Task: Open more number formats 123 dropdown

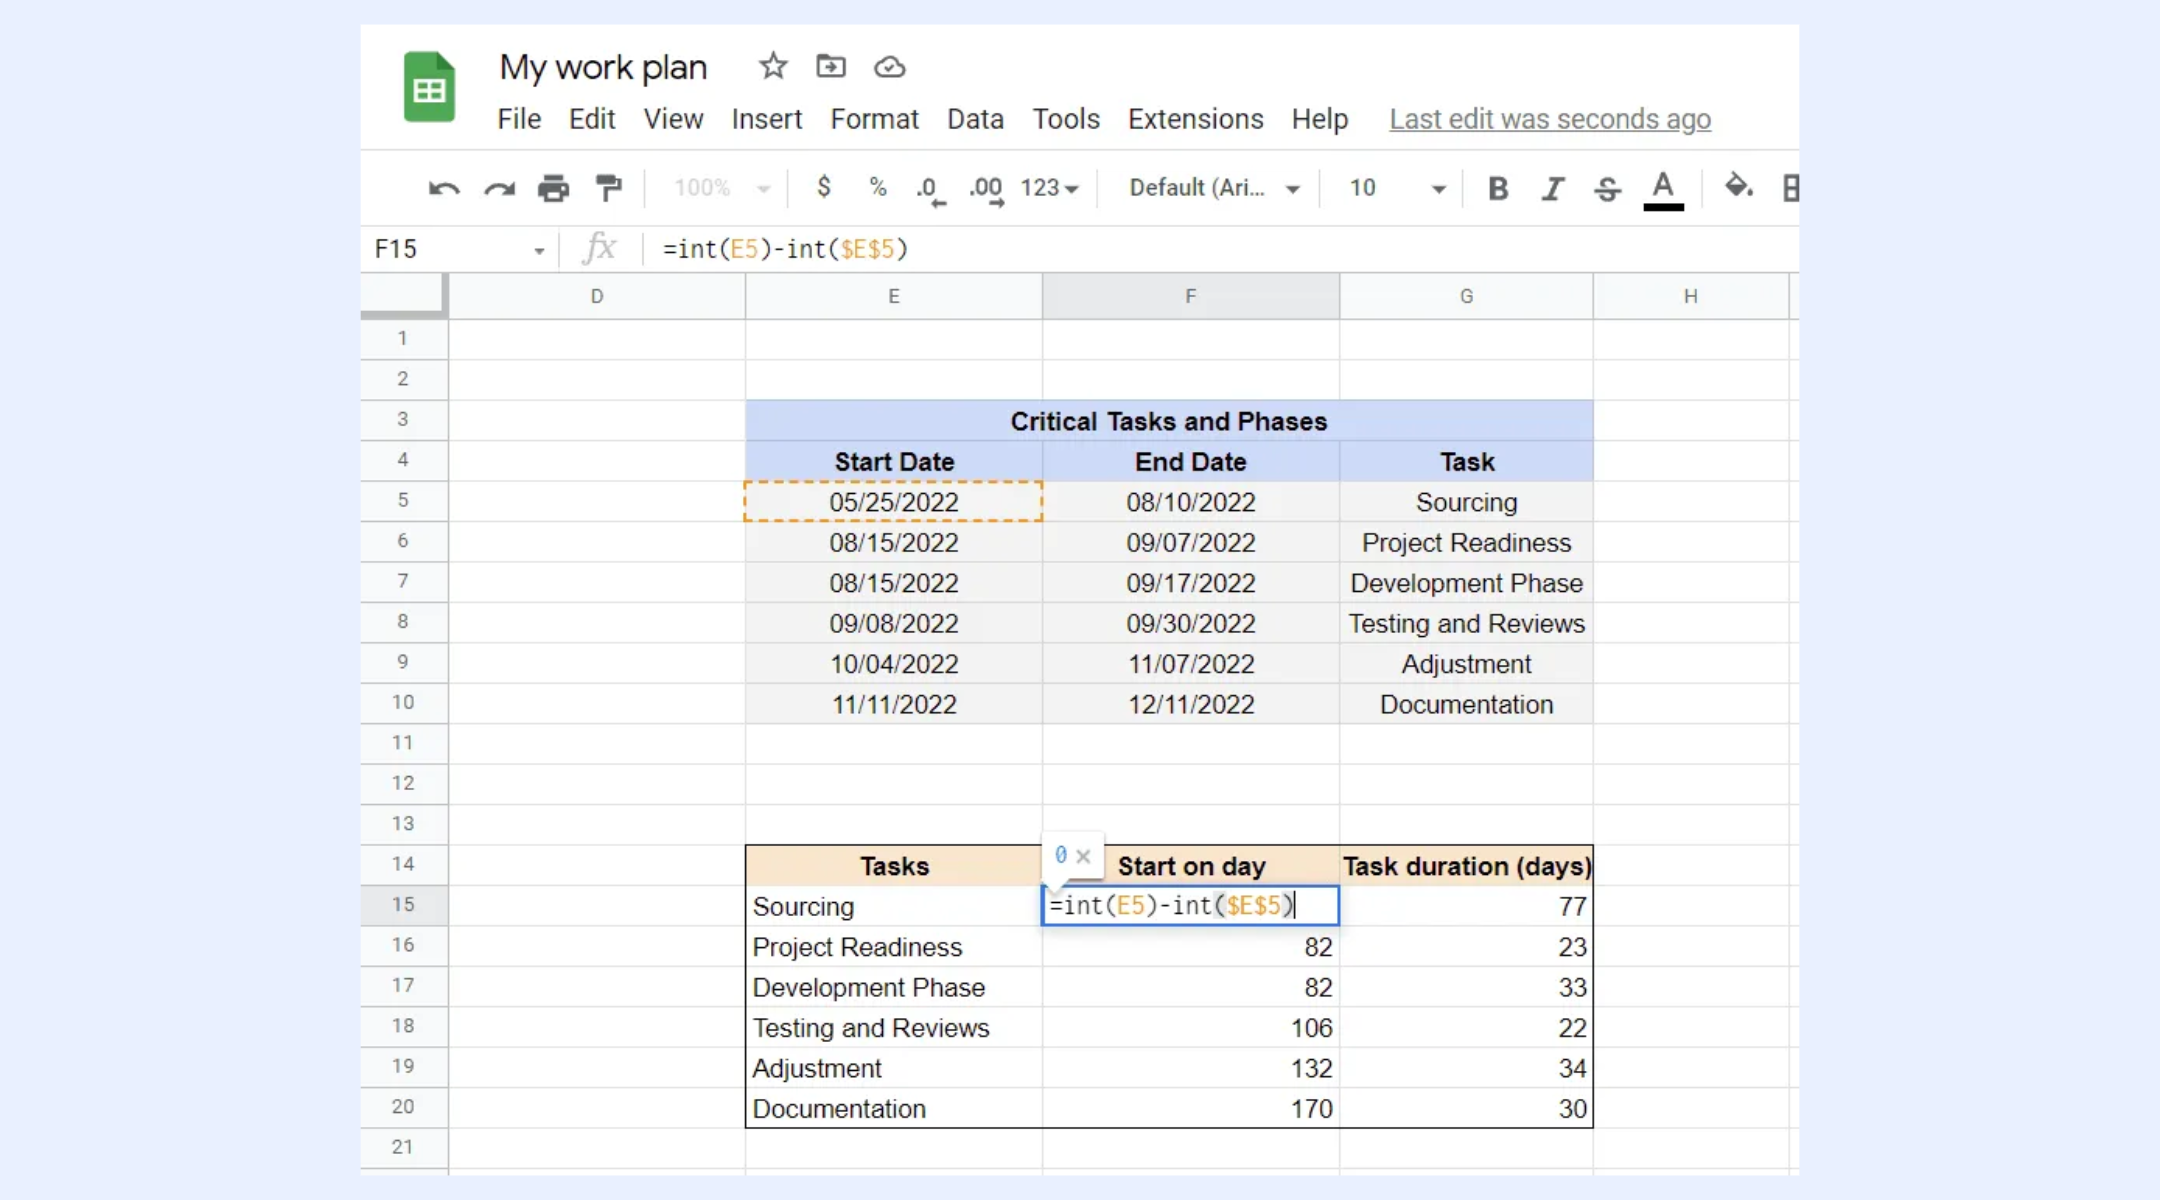Action: click(1050, 188)
